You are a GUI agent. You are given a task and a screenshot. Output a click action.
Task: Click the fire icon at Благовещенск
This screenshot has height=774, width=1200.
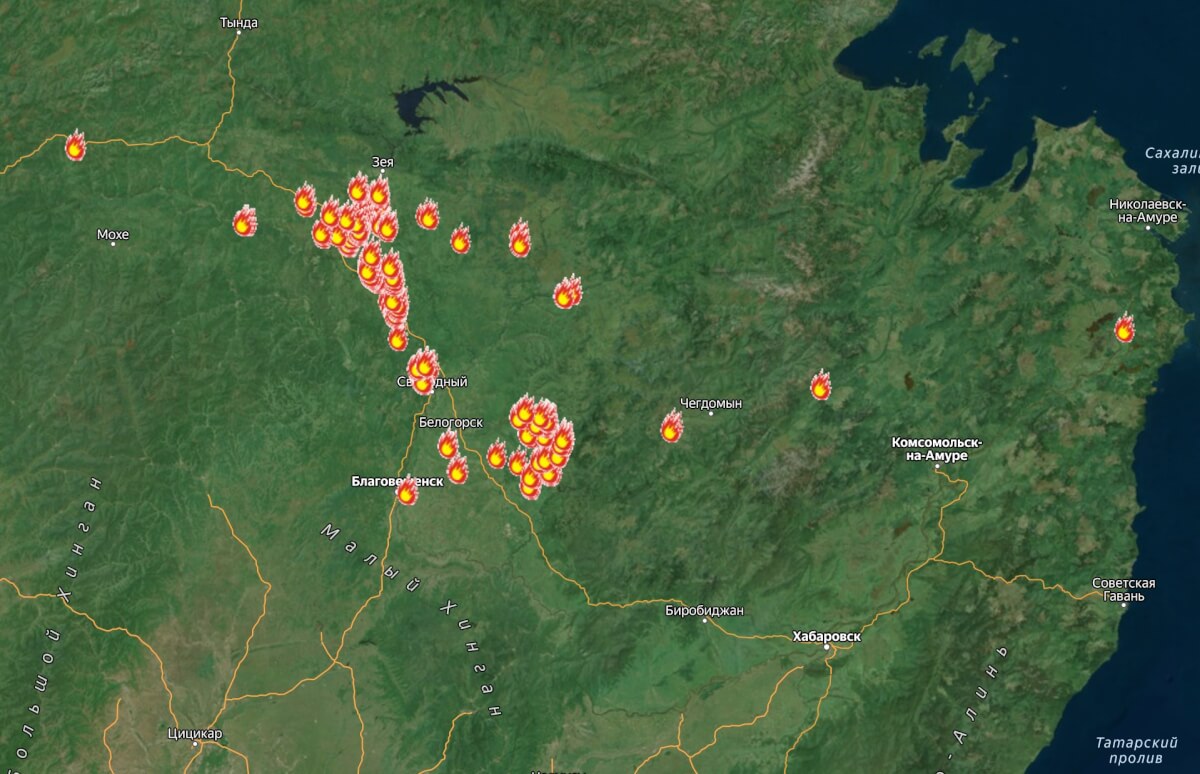coord(406,490)
